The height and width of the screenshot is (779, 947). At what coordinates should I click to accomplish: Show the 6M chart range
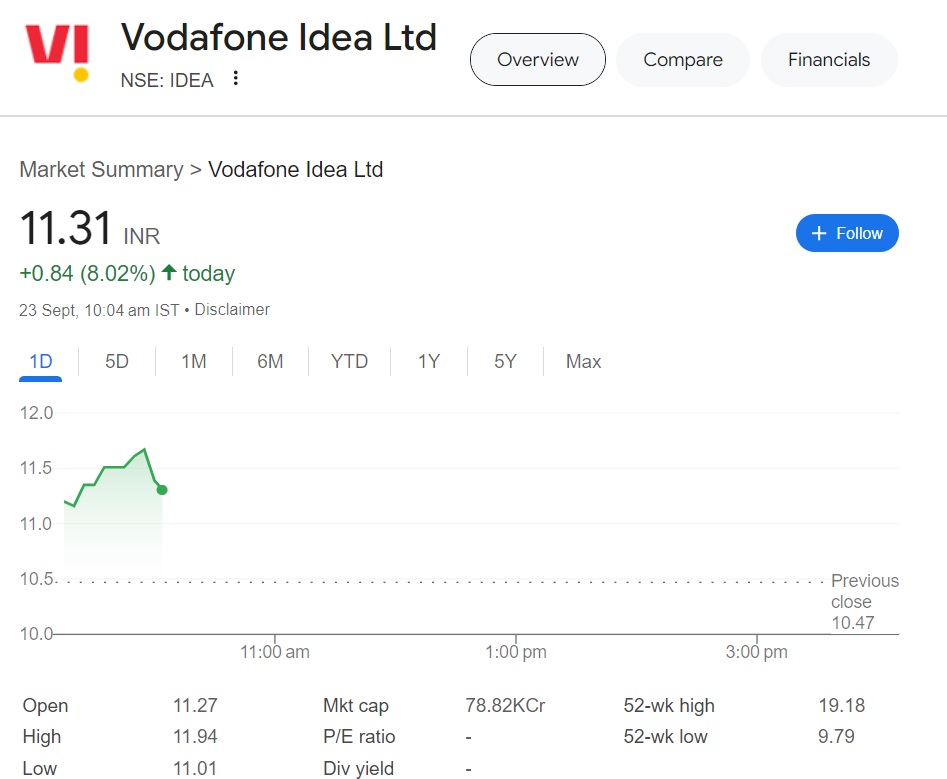tap(270, 362)
